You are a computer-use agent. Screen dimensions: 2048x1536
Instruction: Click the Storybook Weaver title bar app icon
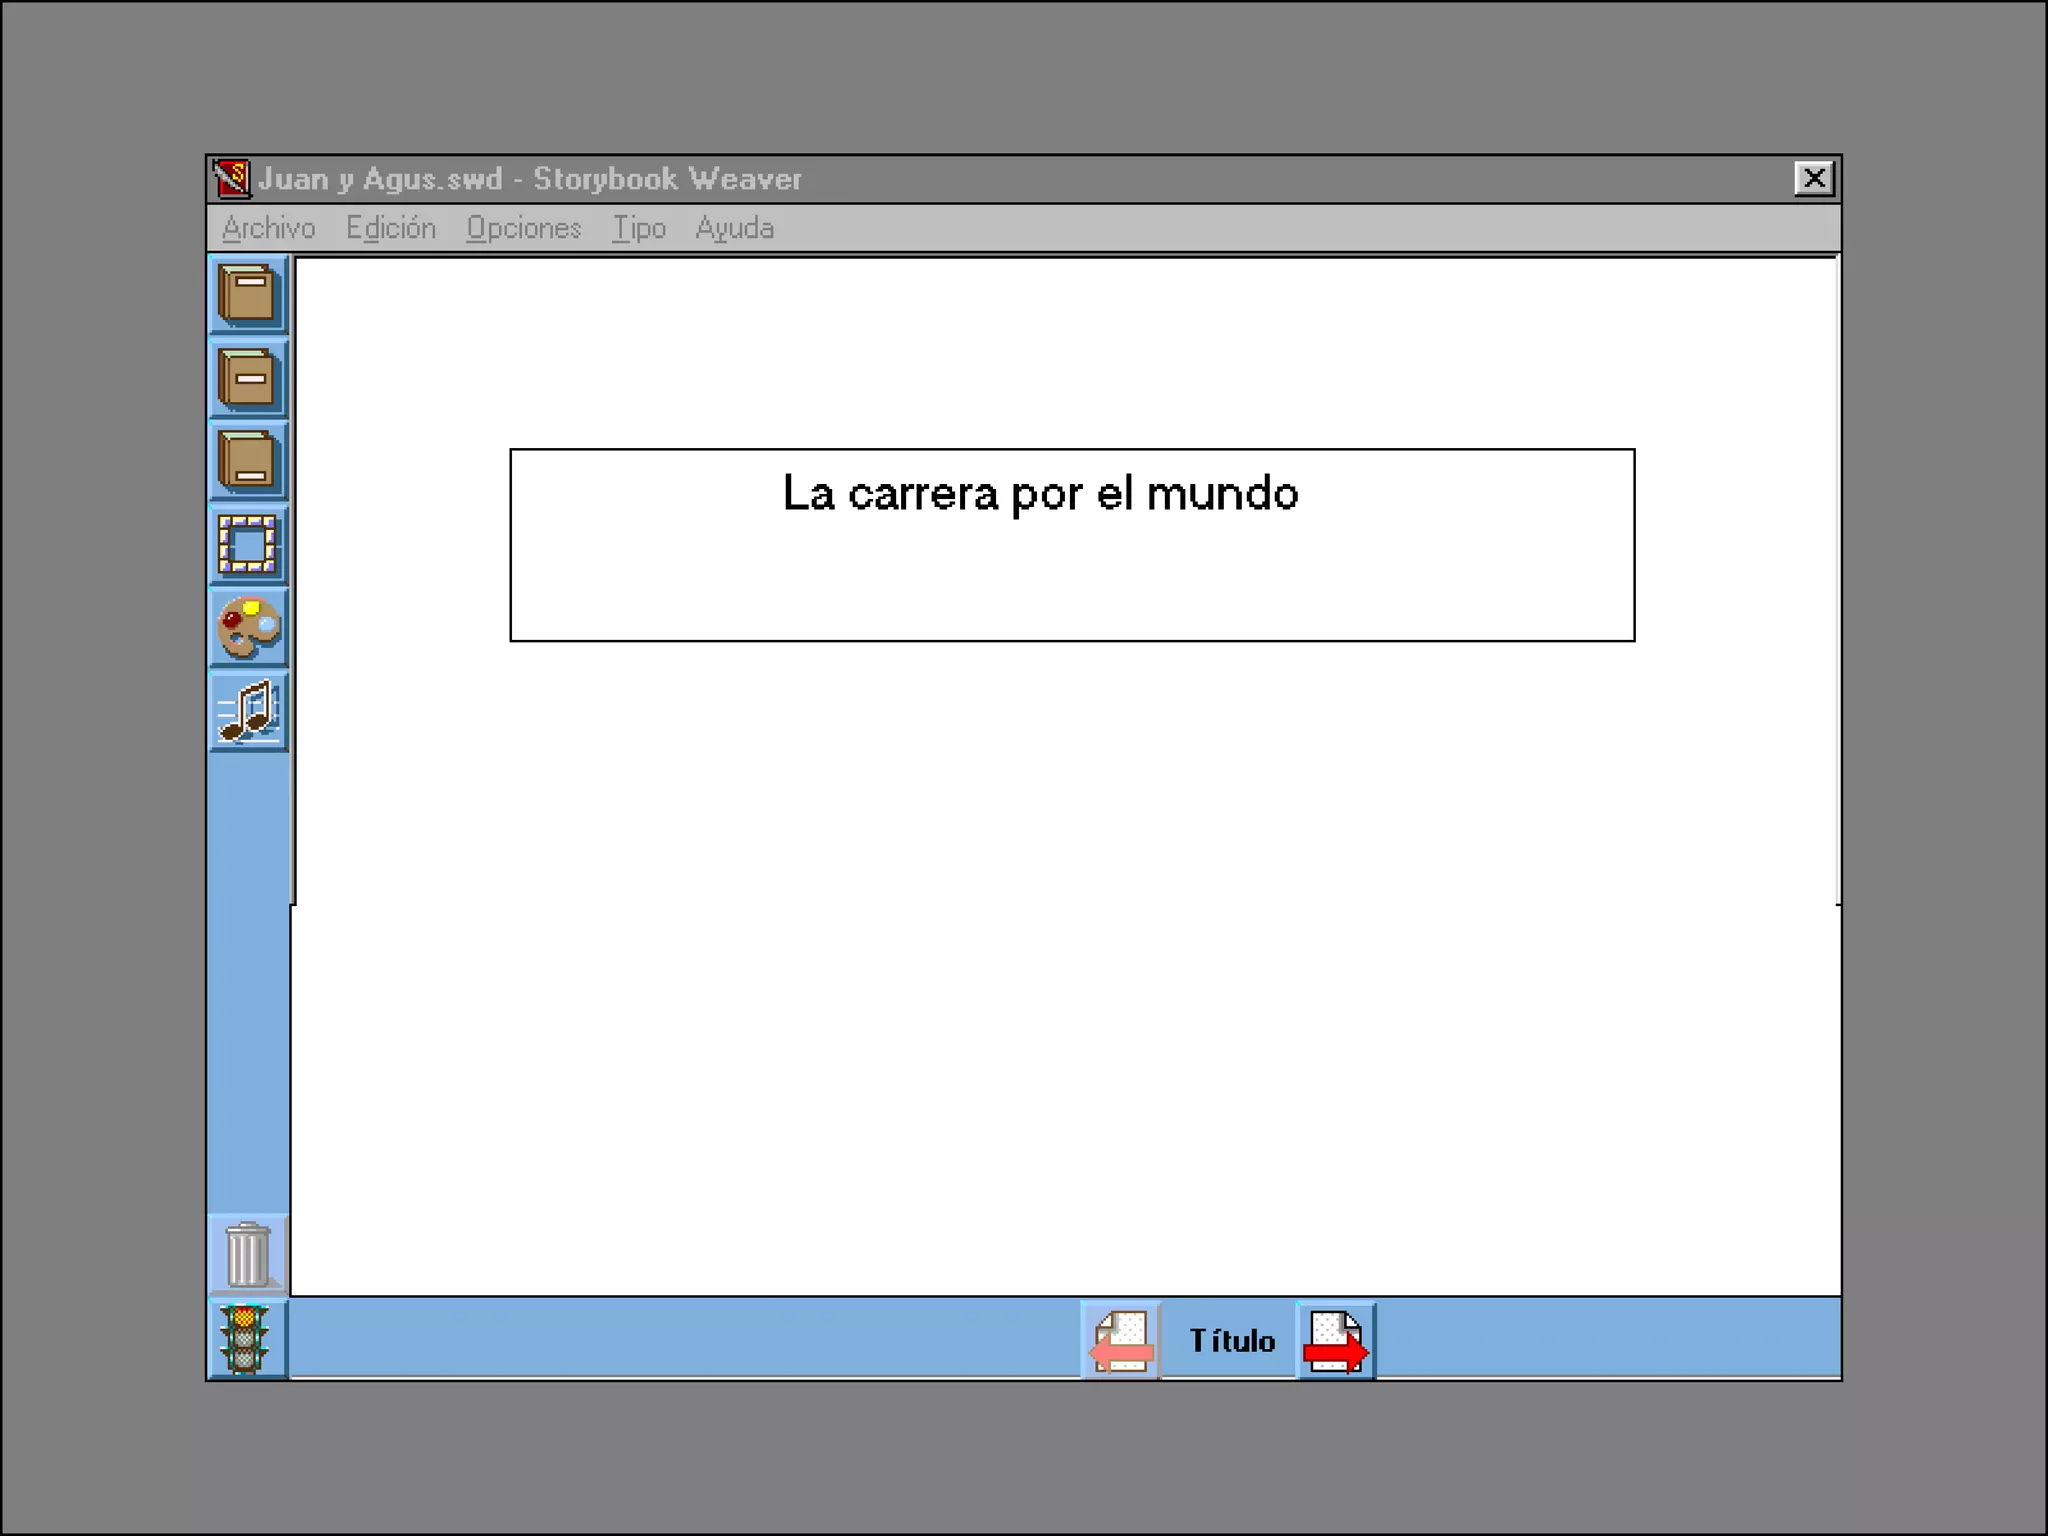point(231,179)
